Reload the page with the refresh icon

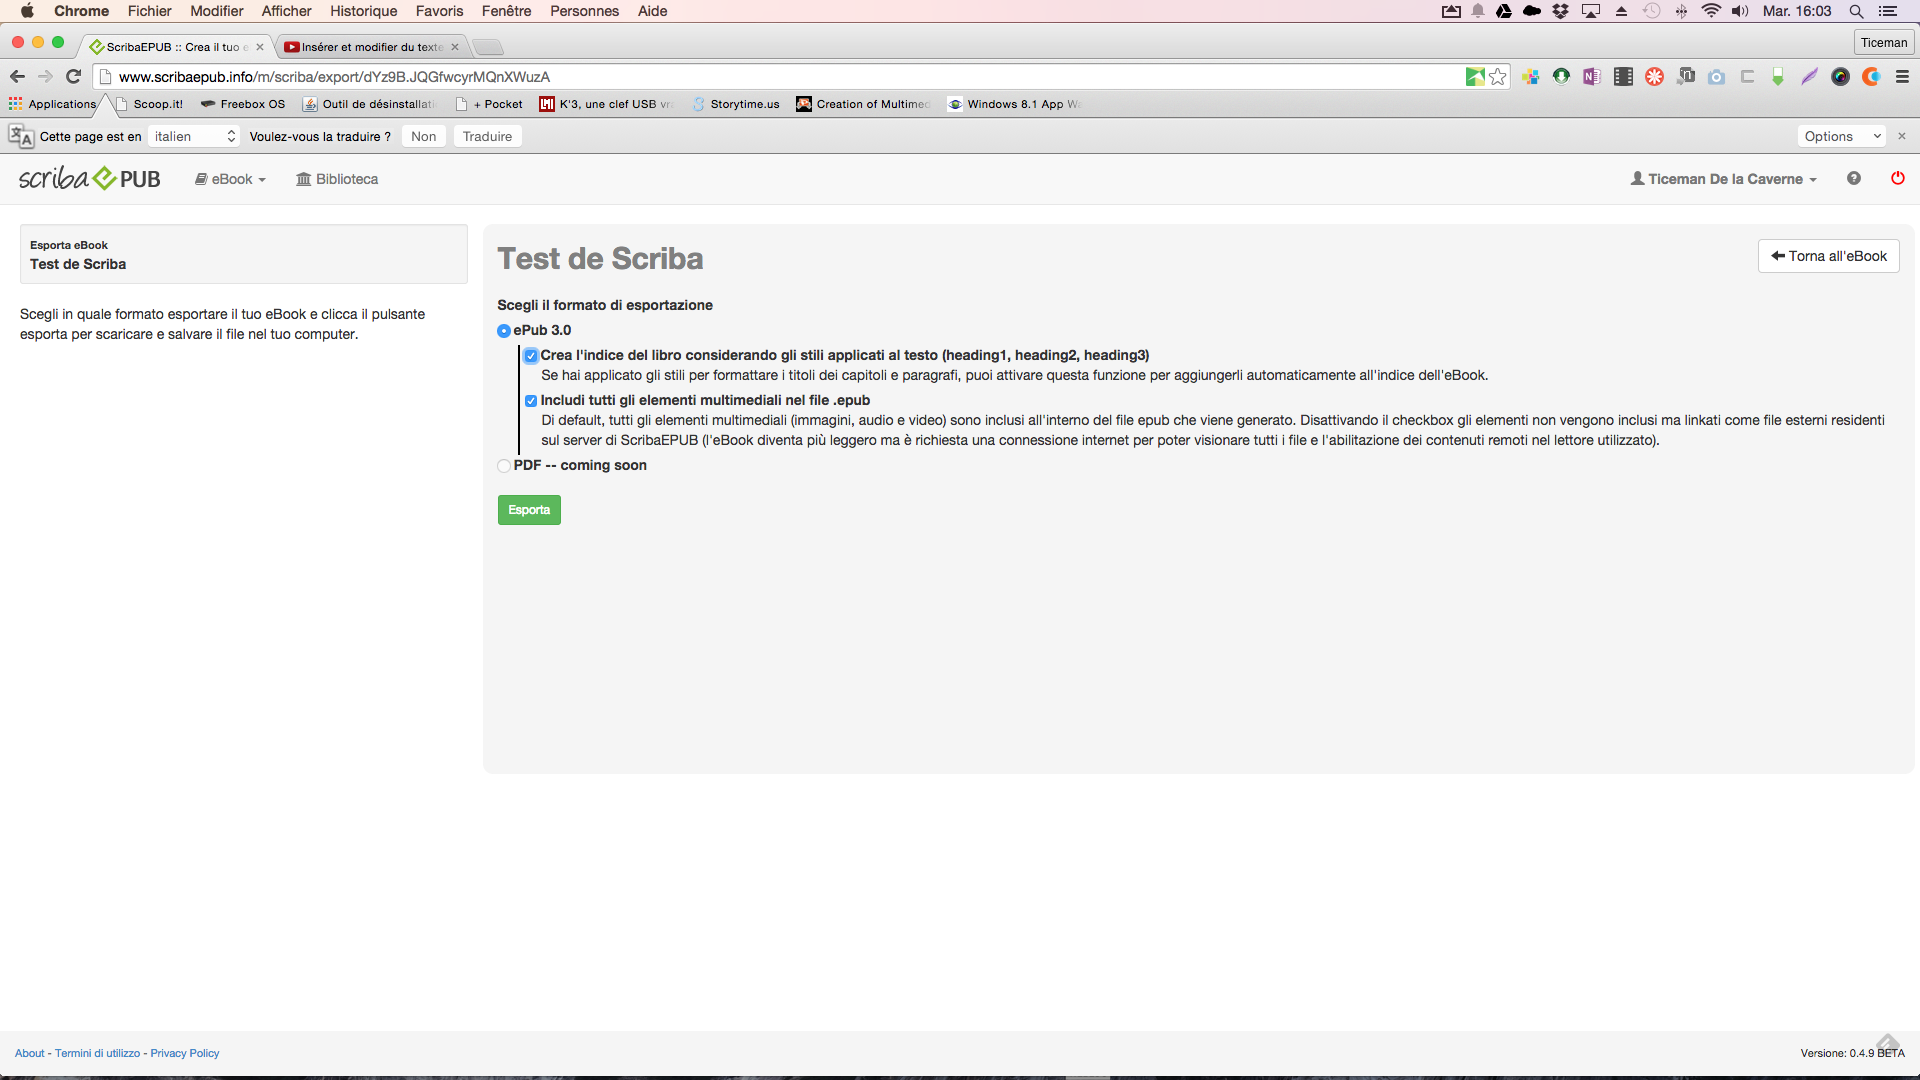point(73,77)
